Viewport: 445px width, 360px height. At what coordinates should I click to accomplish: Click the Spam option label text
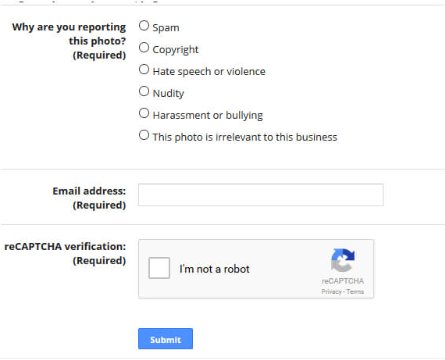click(x=166, y=28)
